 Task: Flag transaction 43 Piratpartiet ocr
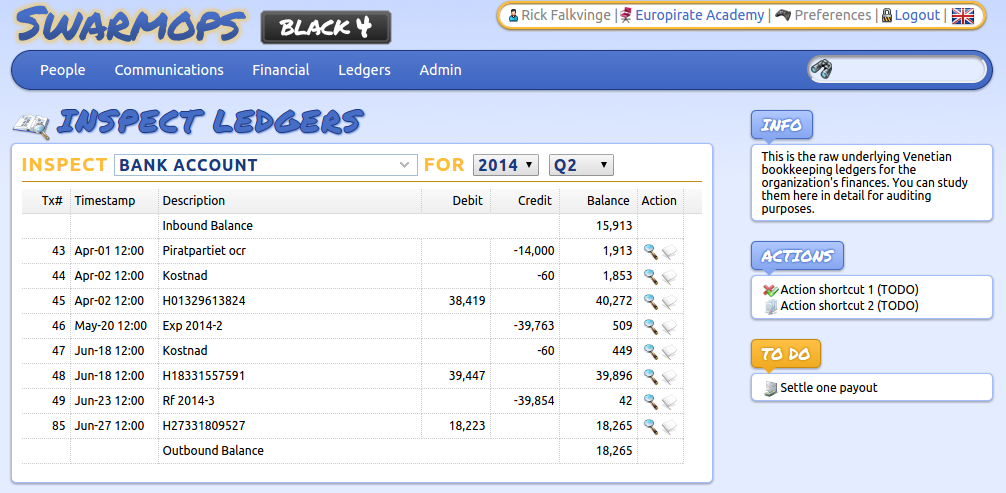(669, 252)
